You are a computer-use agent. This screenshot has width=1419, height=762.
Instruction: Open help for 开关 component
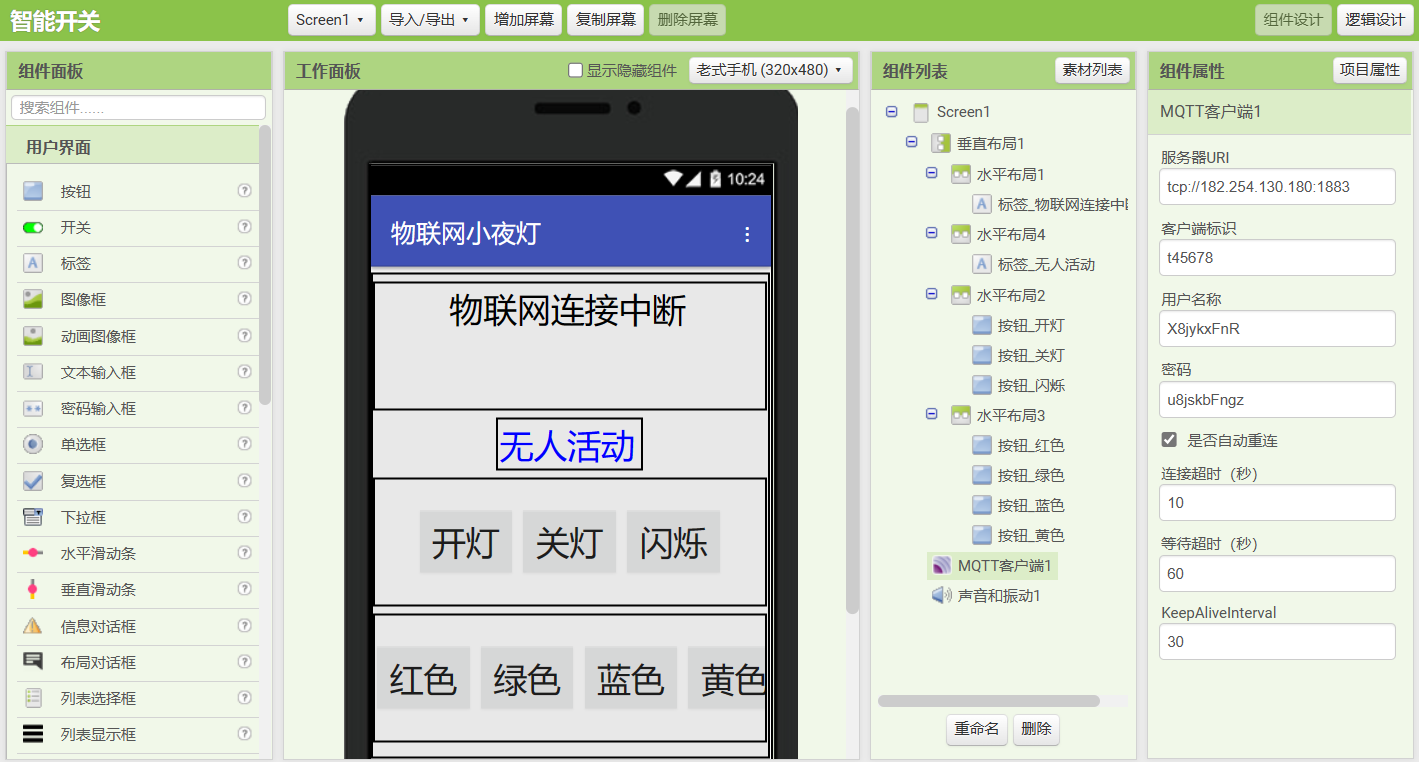244,227
